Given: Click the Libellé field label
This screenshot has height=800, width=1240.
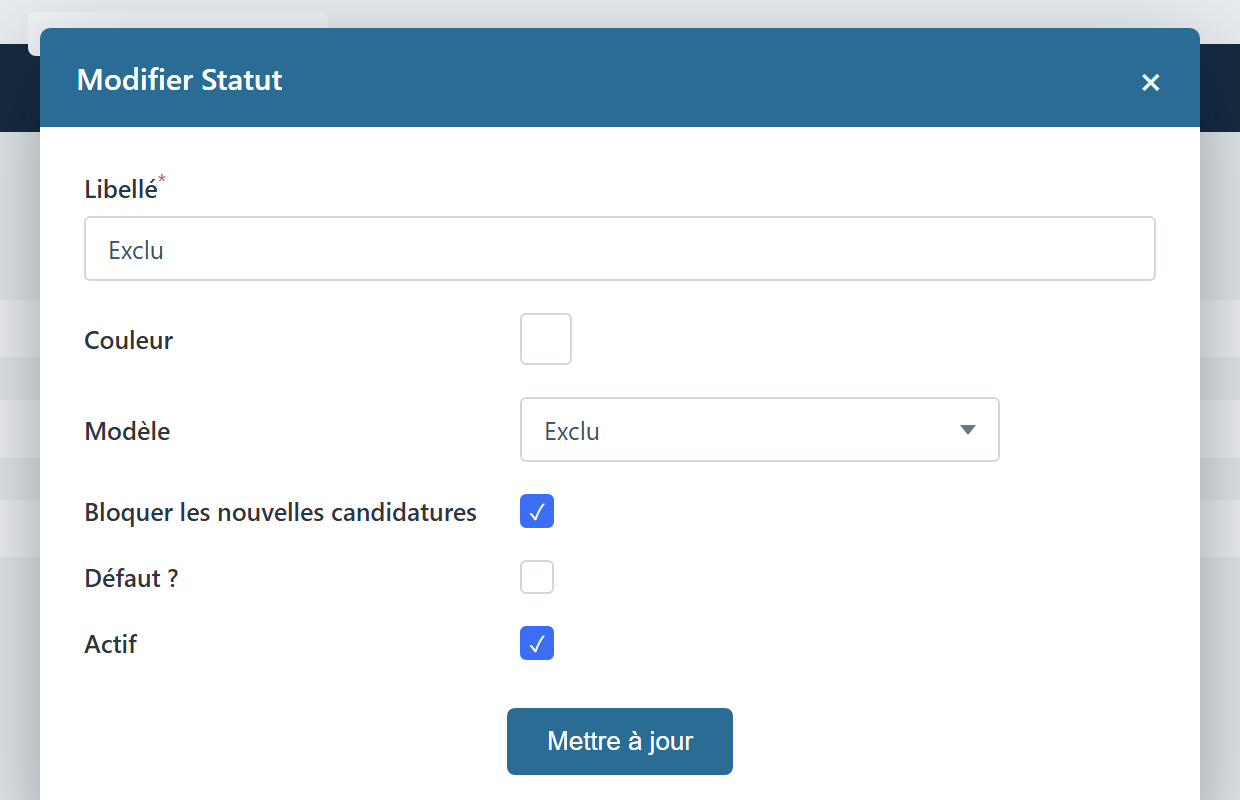Looking at the screenshot, I should [121, 188].
